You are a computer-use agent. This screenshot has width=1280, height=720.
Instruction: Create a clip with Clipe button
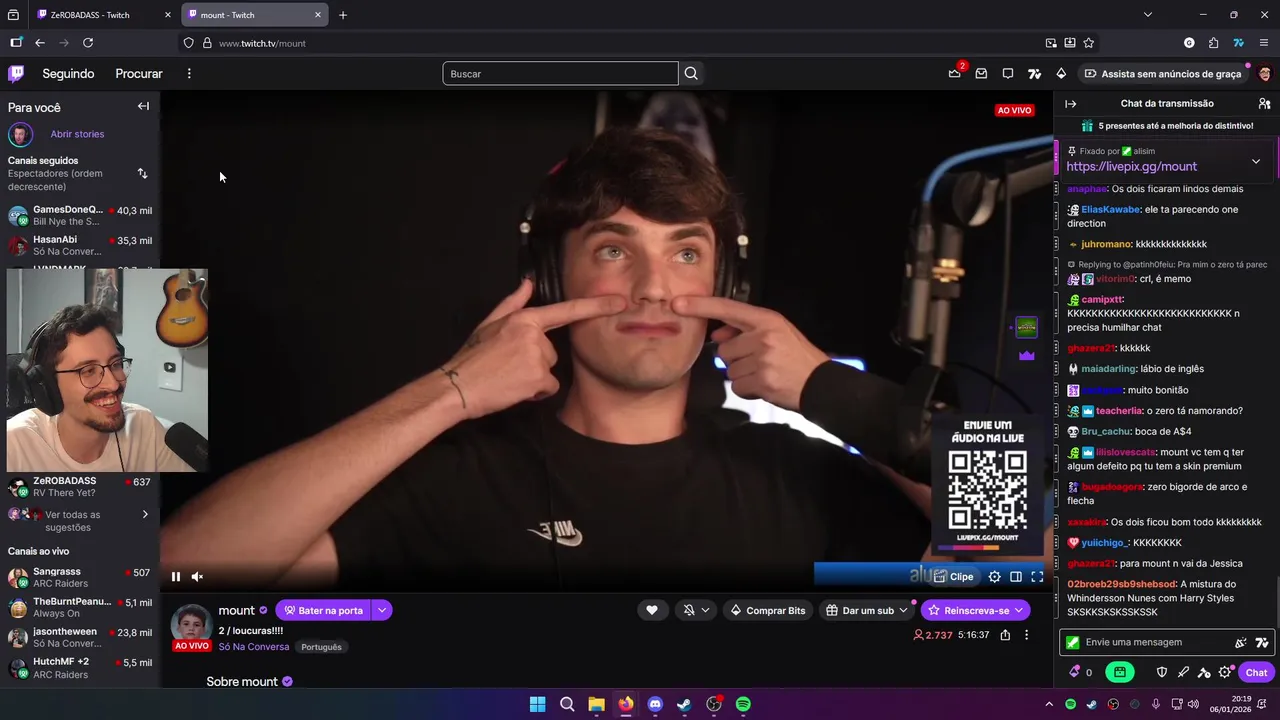(x=953, y=576)
